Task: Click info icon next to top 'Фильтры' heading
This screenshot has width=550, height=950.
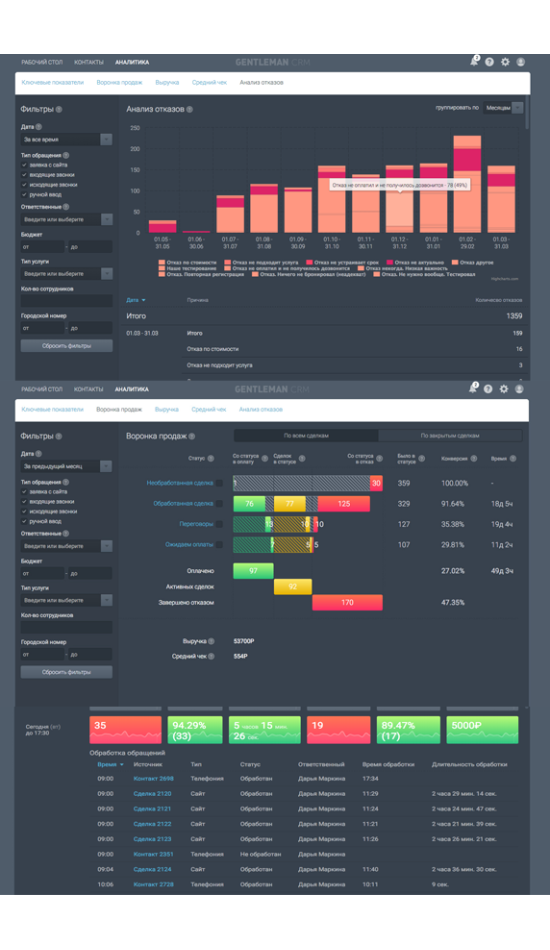Action: tap(59, 110)
